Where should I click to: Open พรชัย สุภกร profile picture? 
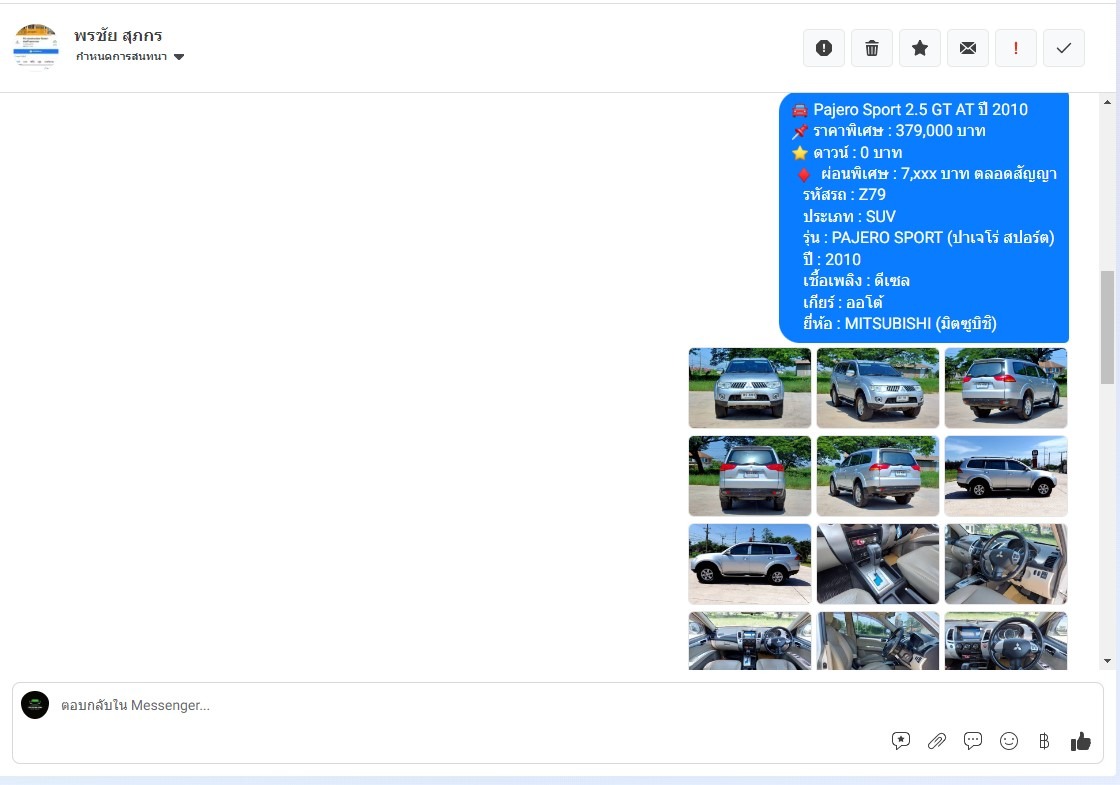(36, 47)
